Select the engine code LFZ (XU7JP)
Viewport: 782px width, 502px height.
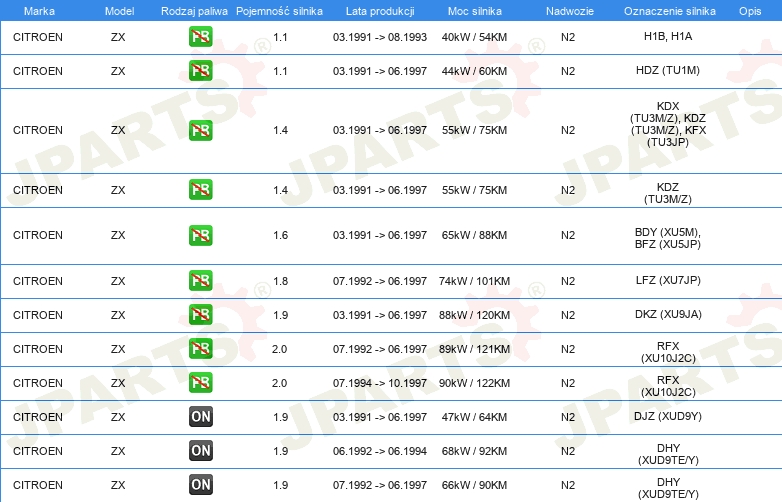click(x=668, y=280)
